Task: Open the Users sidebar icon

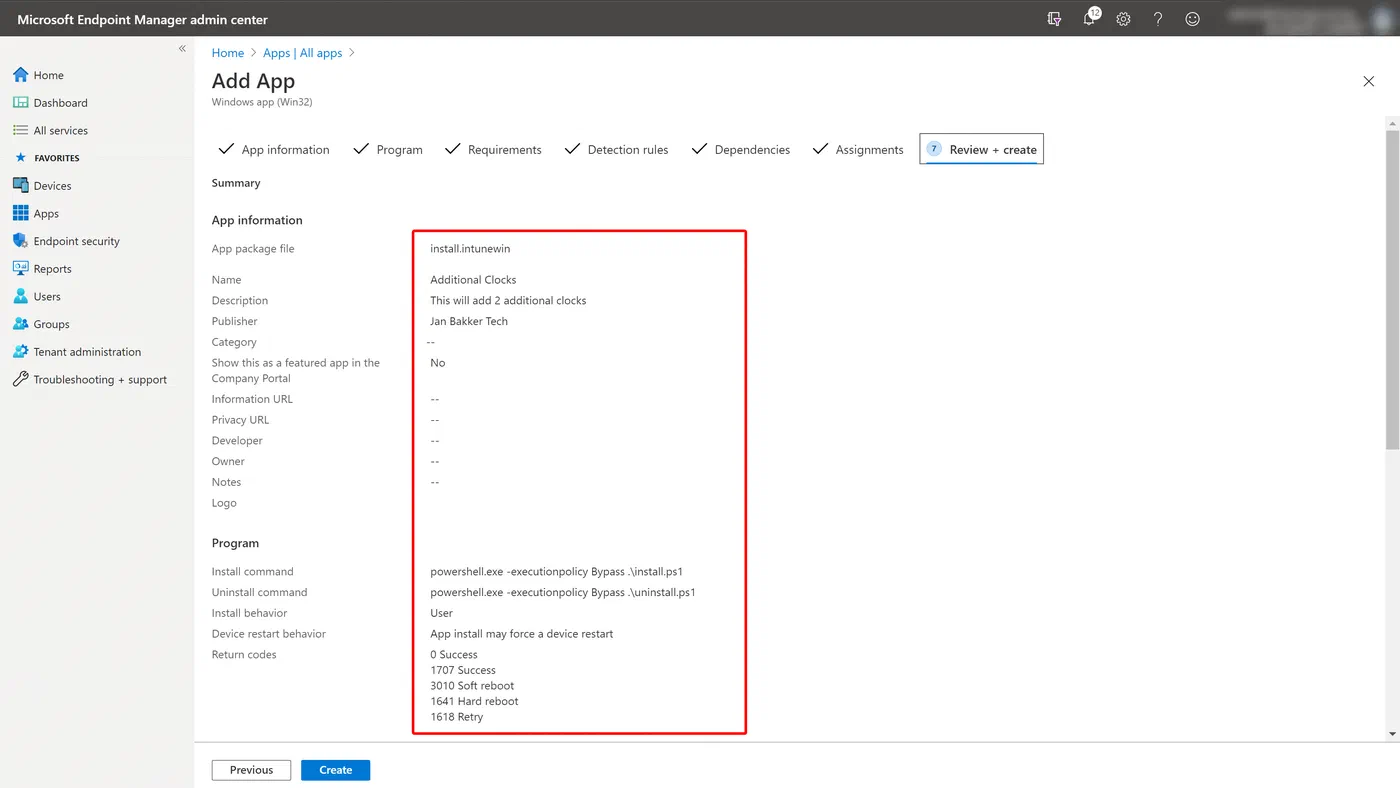Action: (x=20, y=296)
